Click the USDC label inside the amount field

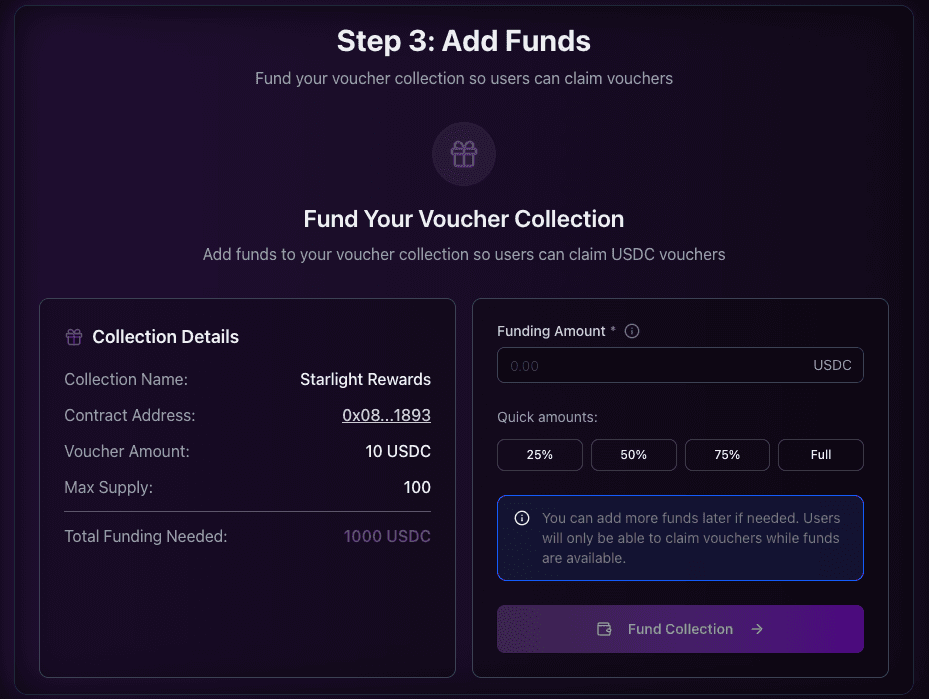pyautogui.click(x=832, y=365)
